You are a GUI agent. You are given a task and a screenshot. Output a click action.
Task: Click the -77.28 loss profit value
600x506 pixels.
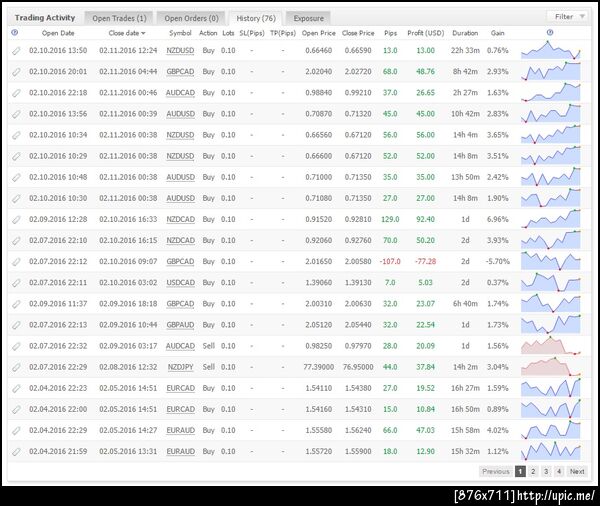pyautogui.click(x=426, y=261)
